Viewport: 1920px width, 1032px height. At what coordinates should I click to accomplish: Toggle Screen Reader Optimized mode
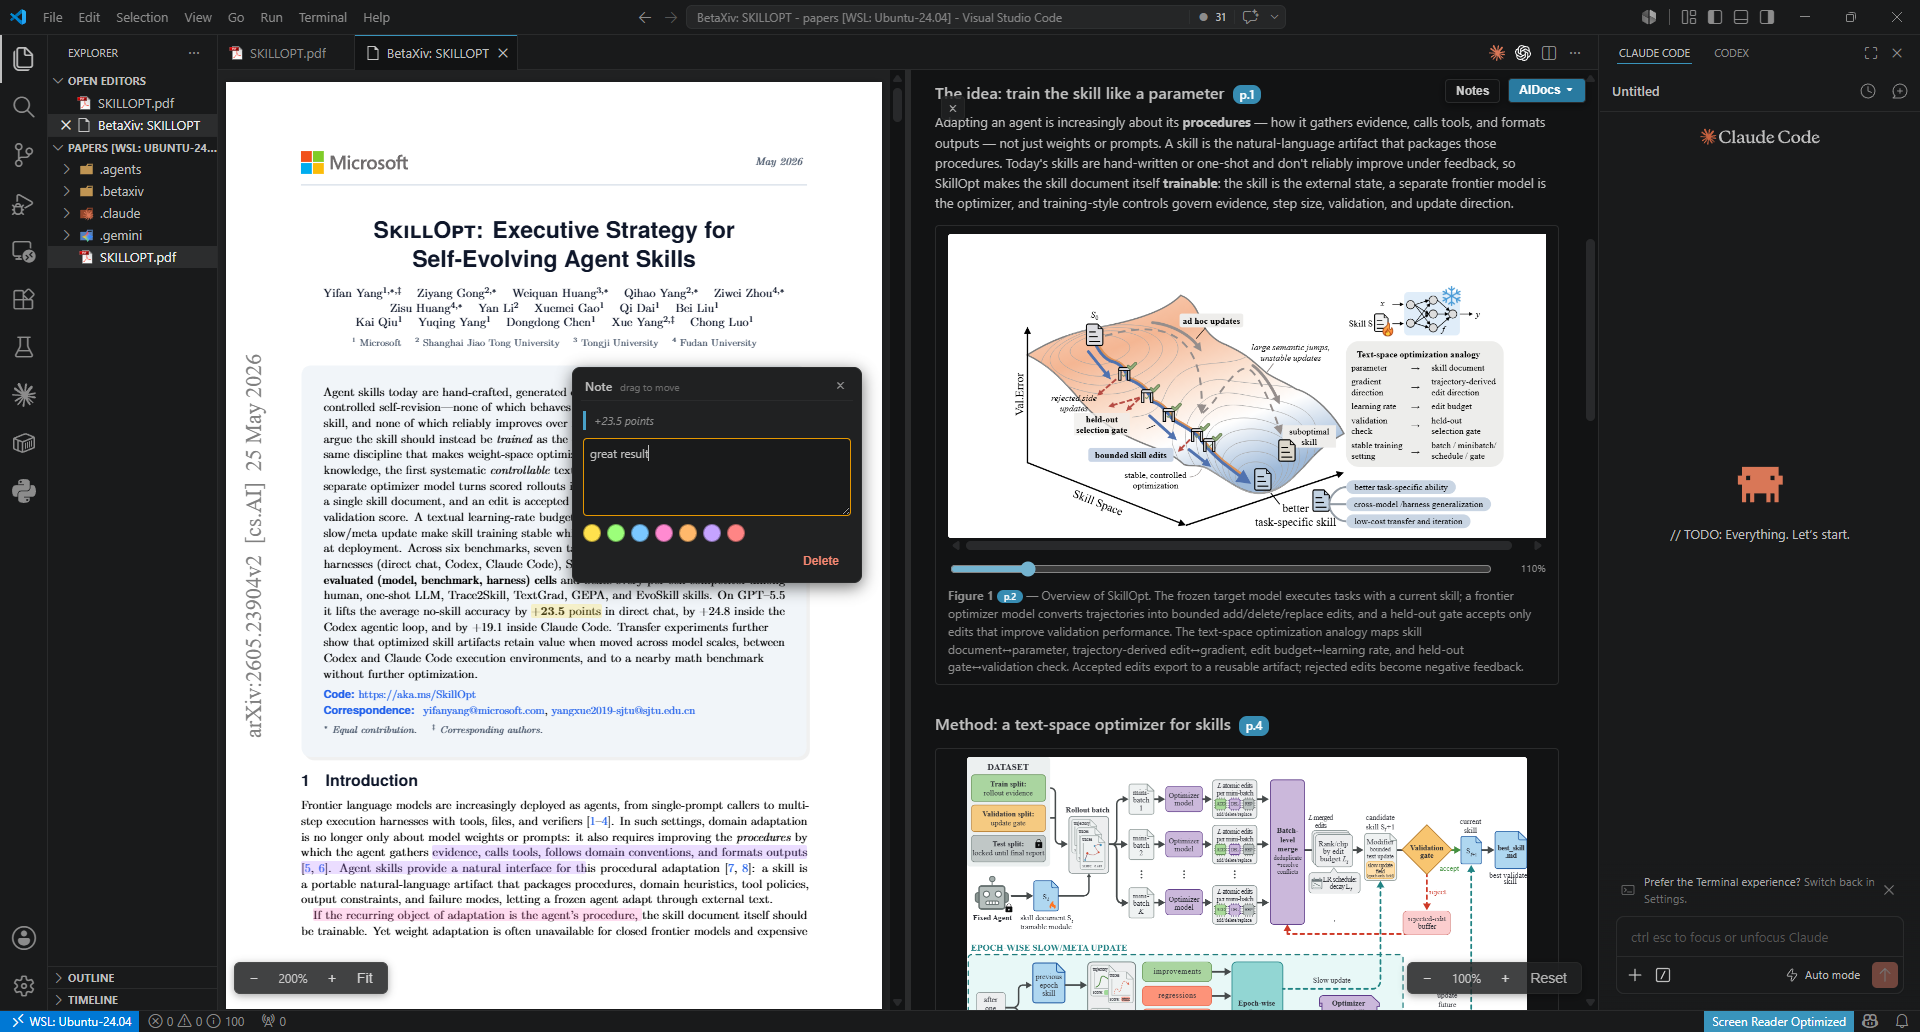click(x=1778, y=1021)
